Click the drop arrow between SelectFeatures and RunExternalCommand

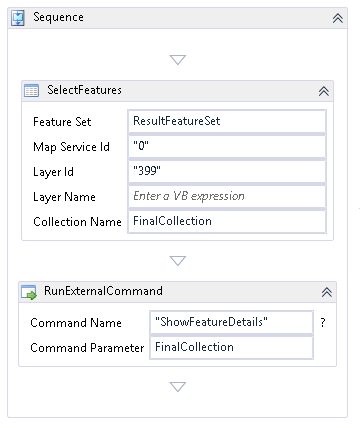tap(178, 261)
